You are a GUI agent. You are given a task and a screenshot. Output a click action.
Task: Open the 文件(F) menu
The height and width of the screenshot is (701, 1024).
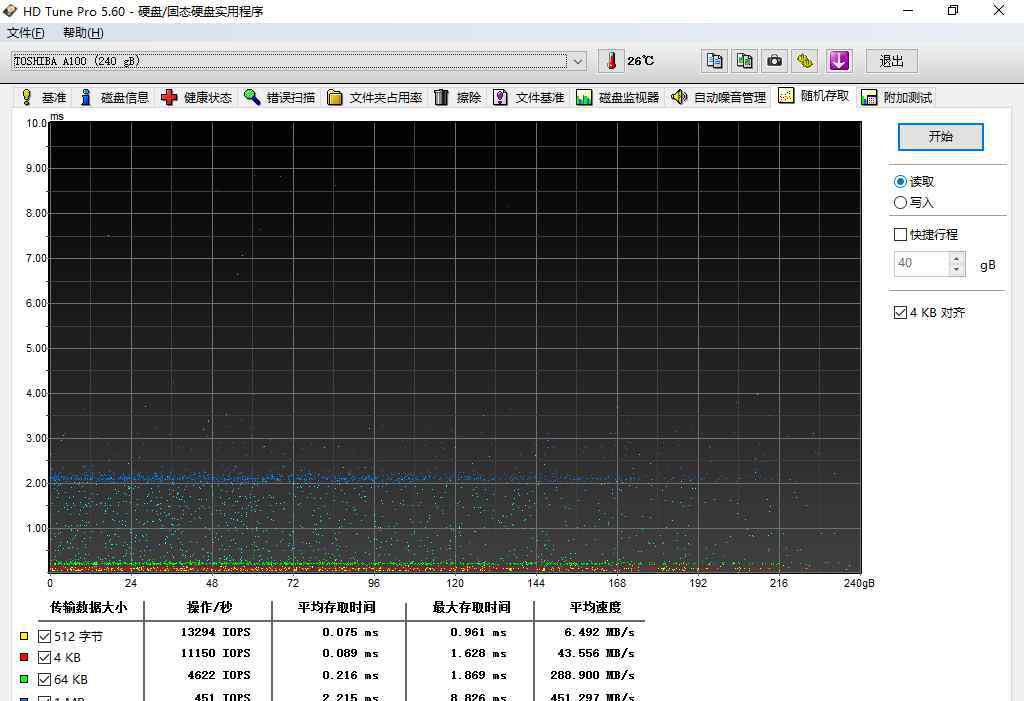click(25, 33)
